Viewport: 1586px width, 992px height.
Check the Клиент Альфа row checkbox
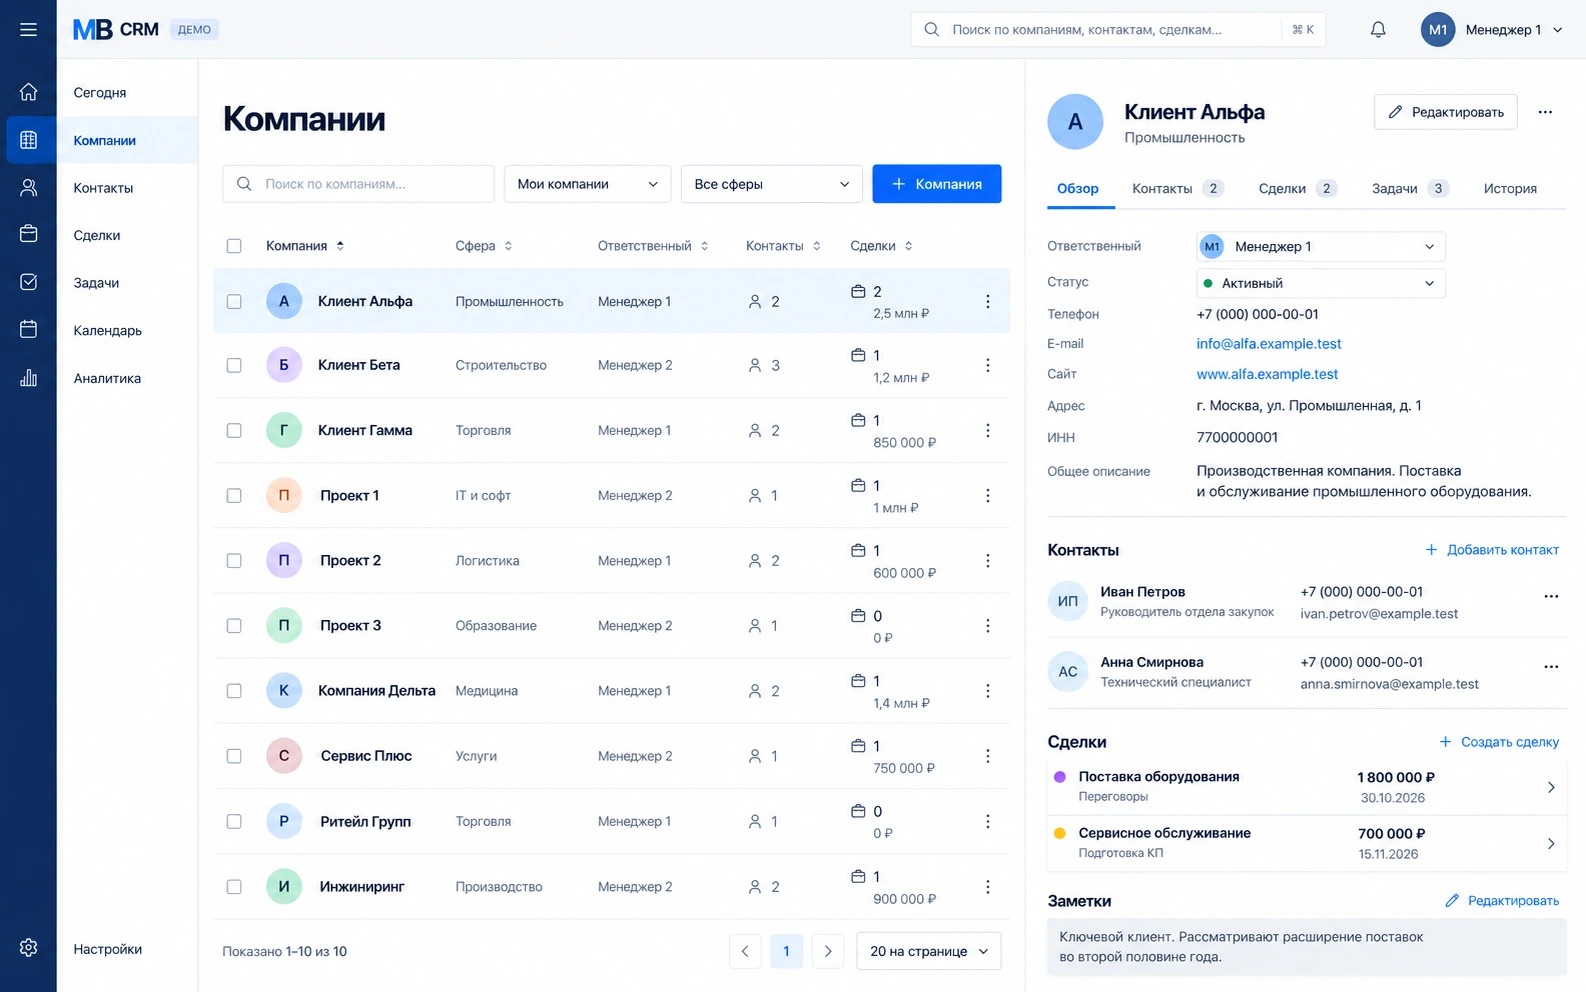click(234, 301)
